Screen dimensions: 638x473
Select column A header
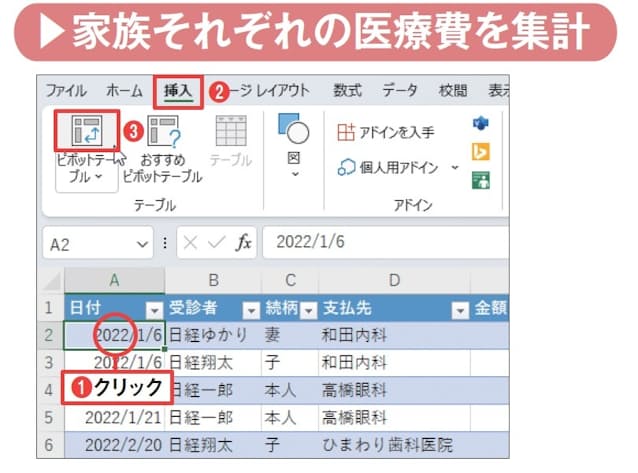114,280
